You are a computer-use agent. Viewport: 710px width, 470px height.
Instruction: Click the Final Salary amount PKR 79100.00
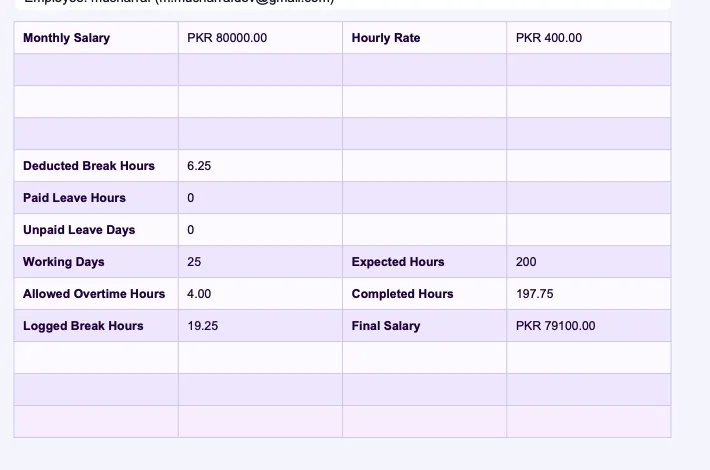(x=555, y=326)
